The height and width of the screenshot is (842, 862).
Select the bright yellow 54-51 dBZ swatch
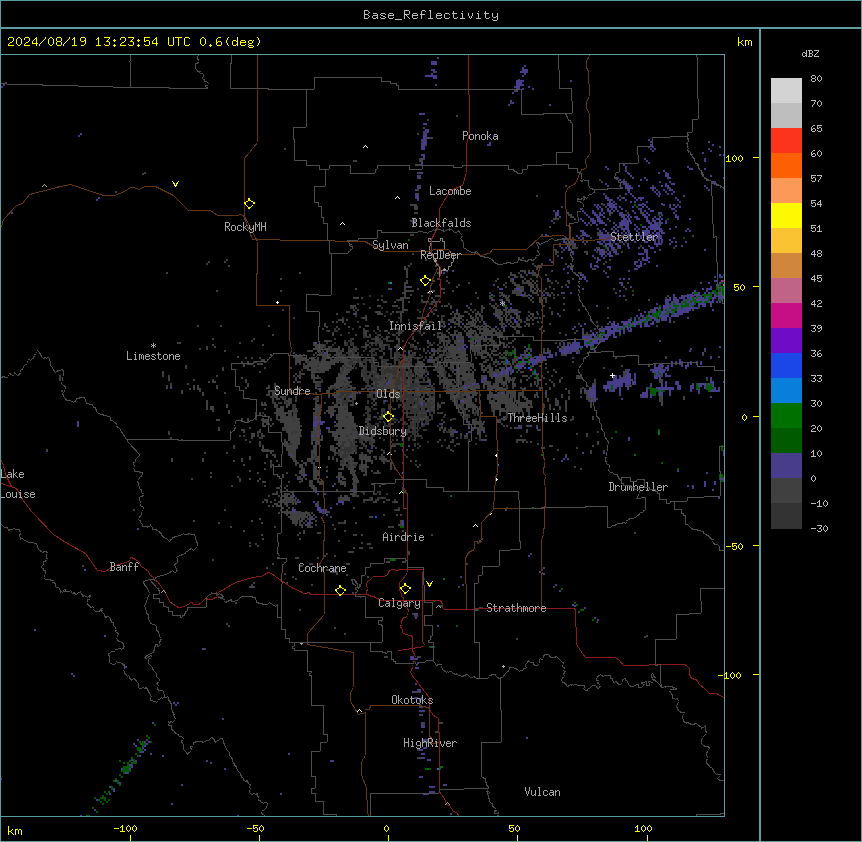[x=786, y=215]
